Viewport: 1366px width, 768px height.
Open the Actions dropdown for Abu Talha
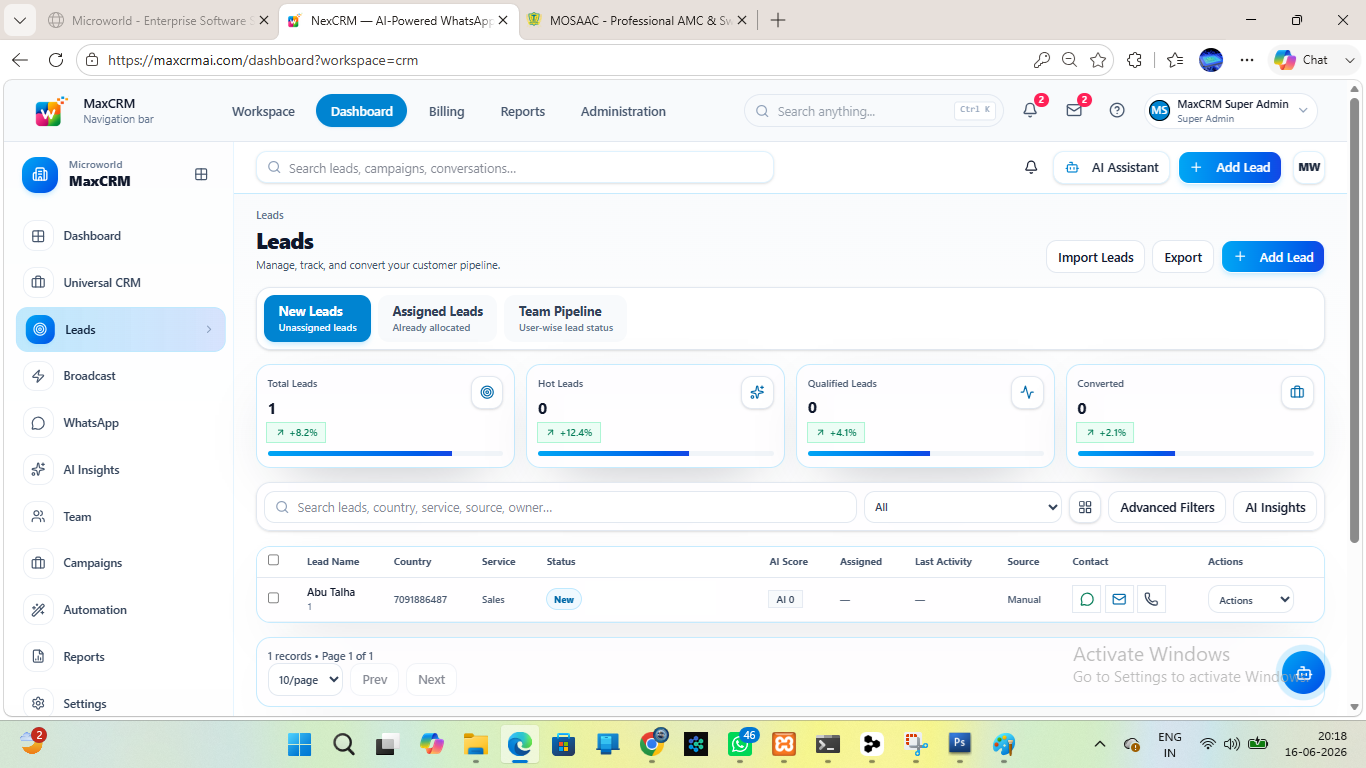coord(1251,600)
